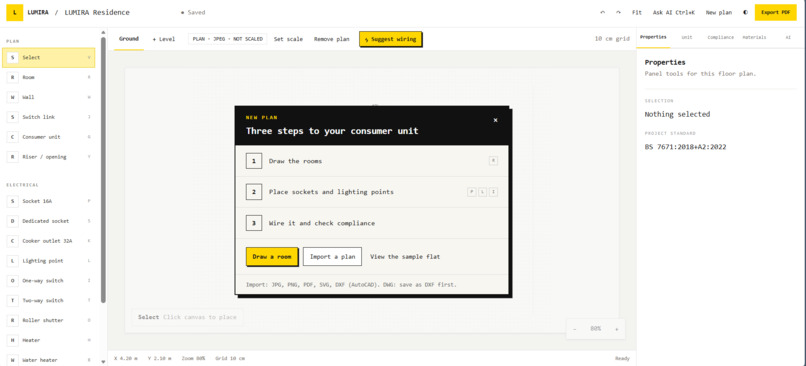Image resolution: width=806 pixels, height=366 pixels.
Task: Select the Select tool in sidebar
Action: point(49,58)
